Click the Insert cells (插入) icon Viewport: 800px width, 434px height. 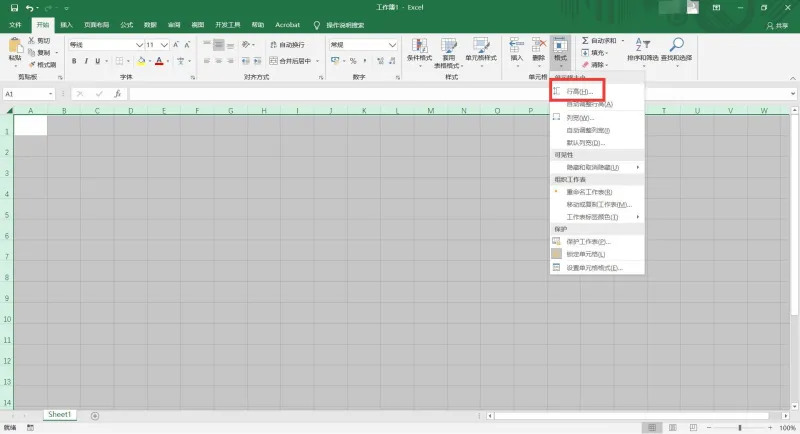516,45
